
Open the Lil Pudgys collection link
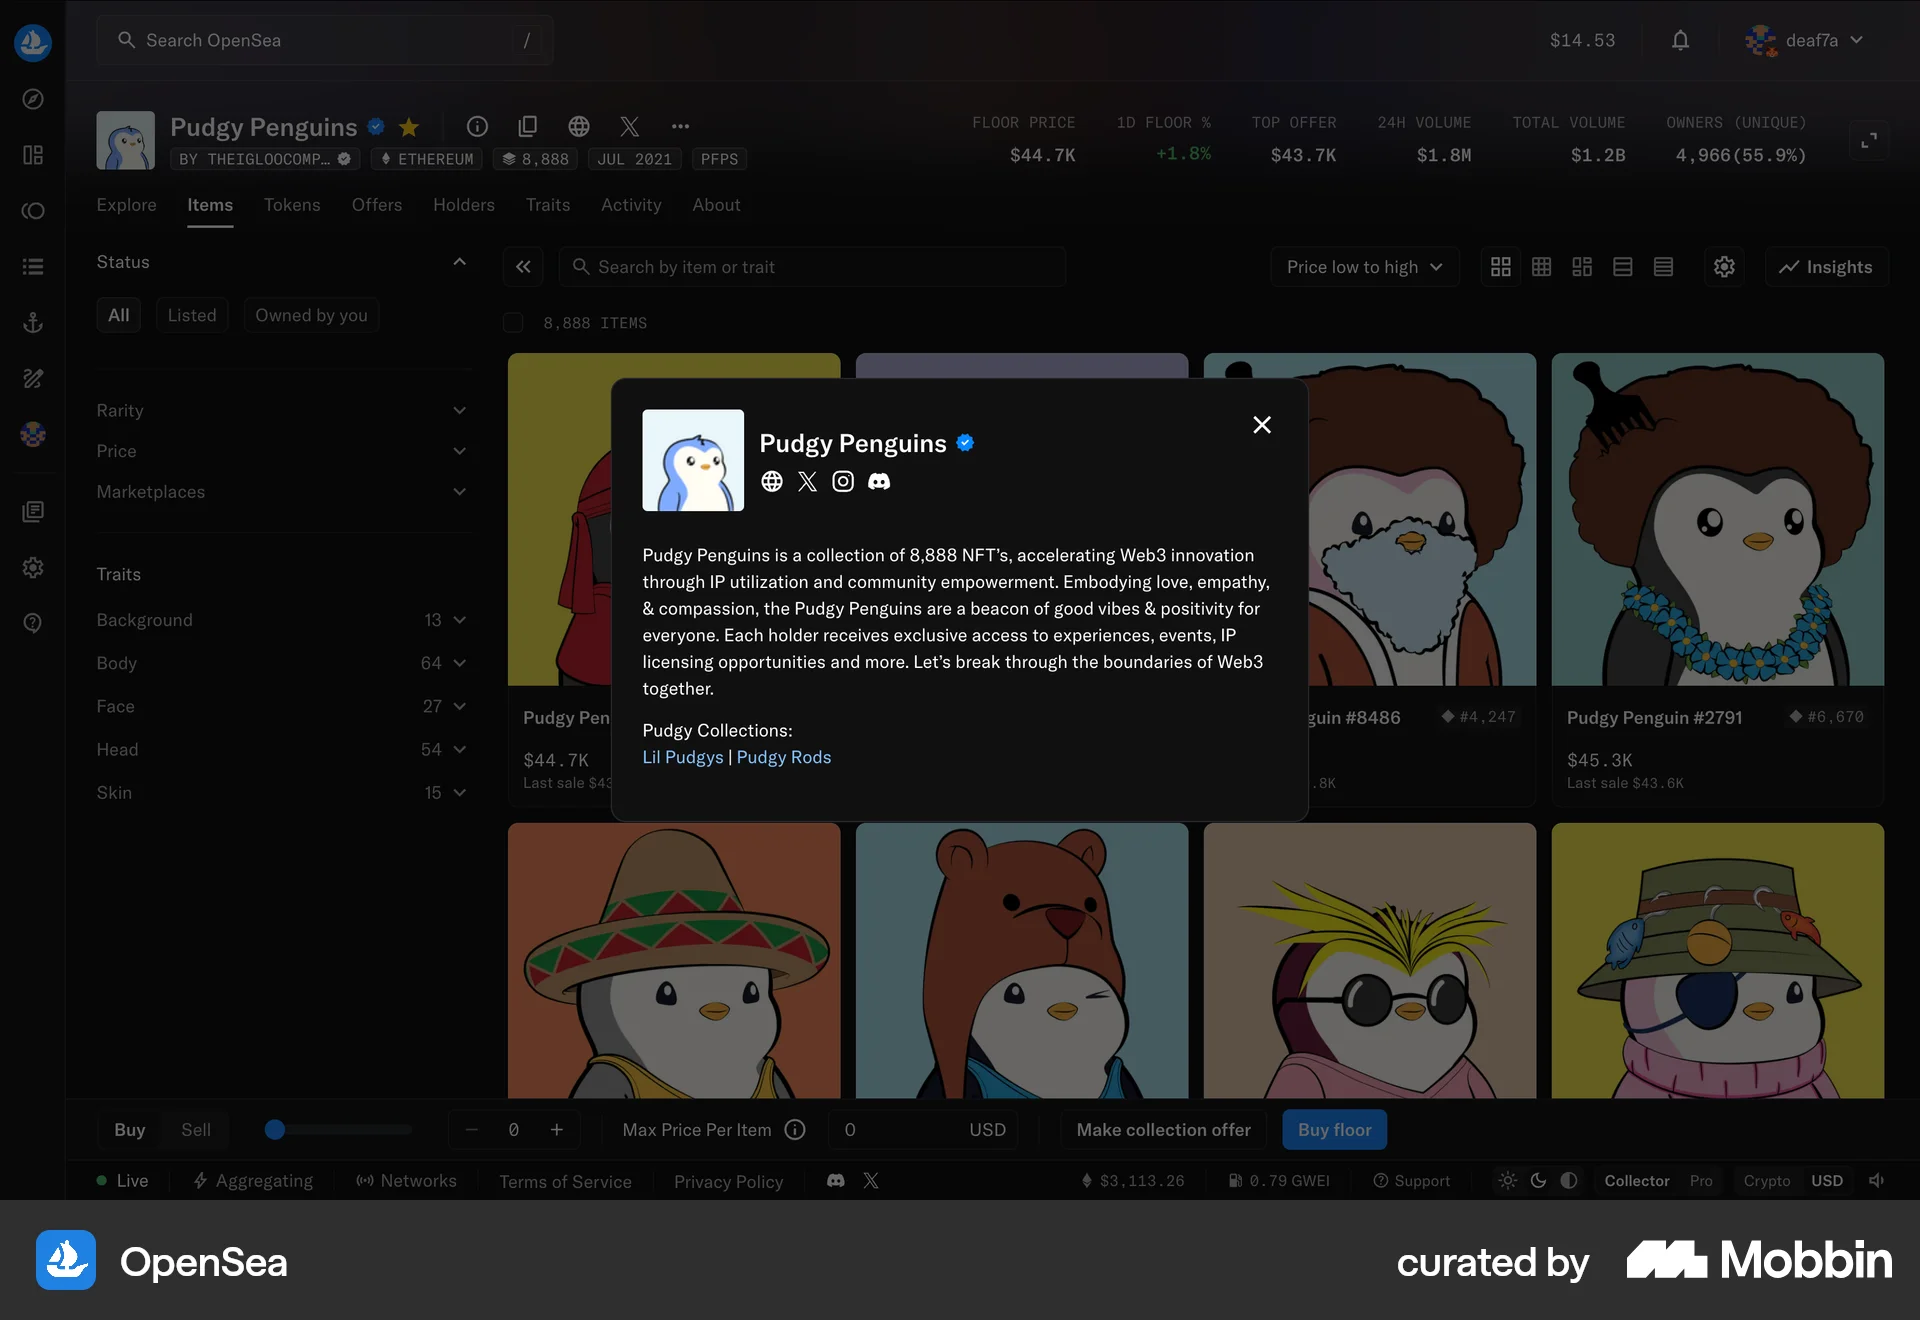click(x=682, y=757)
